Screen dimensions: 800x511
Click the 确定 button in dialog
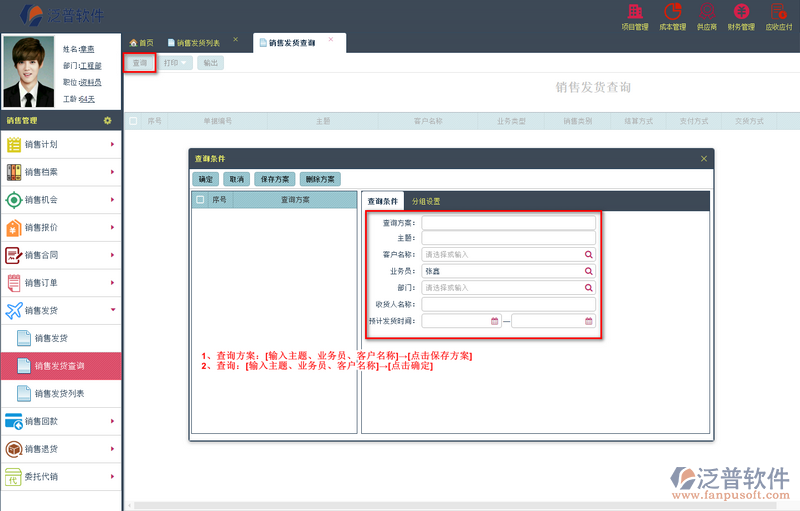click(206, 179)
